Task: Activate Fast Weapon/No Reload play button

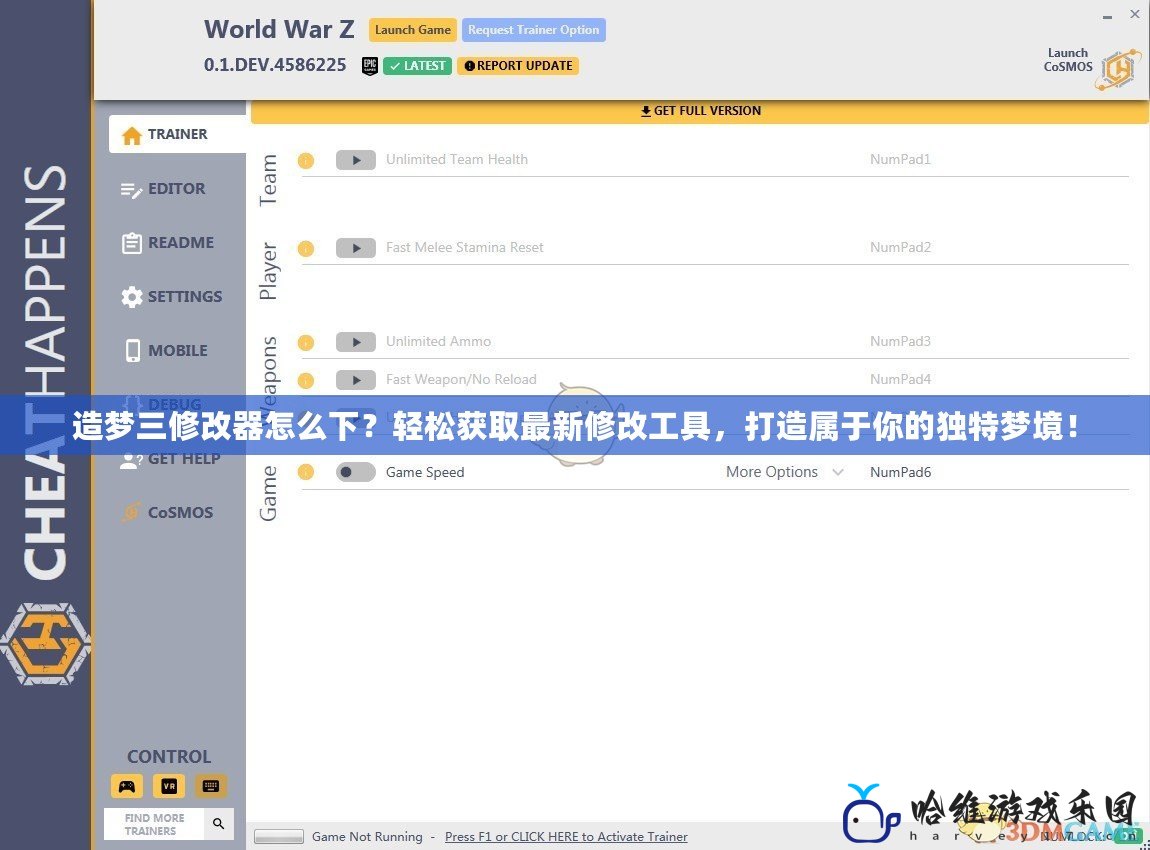Action: [x=356, y=380]
